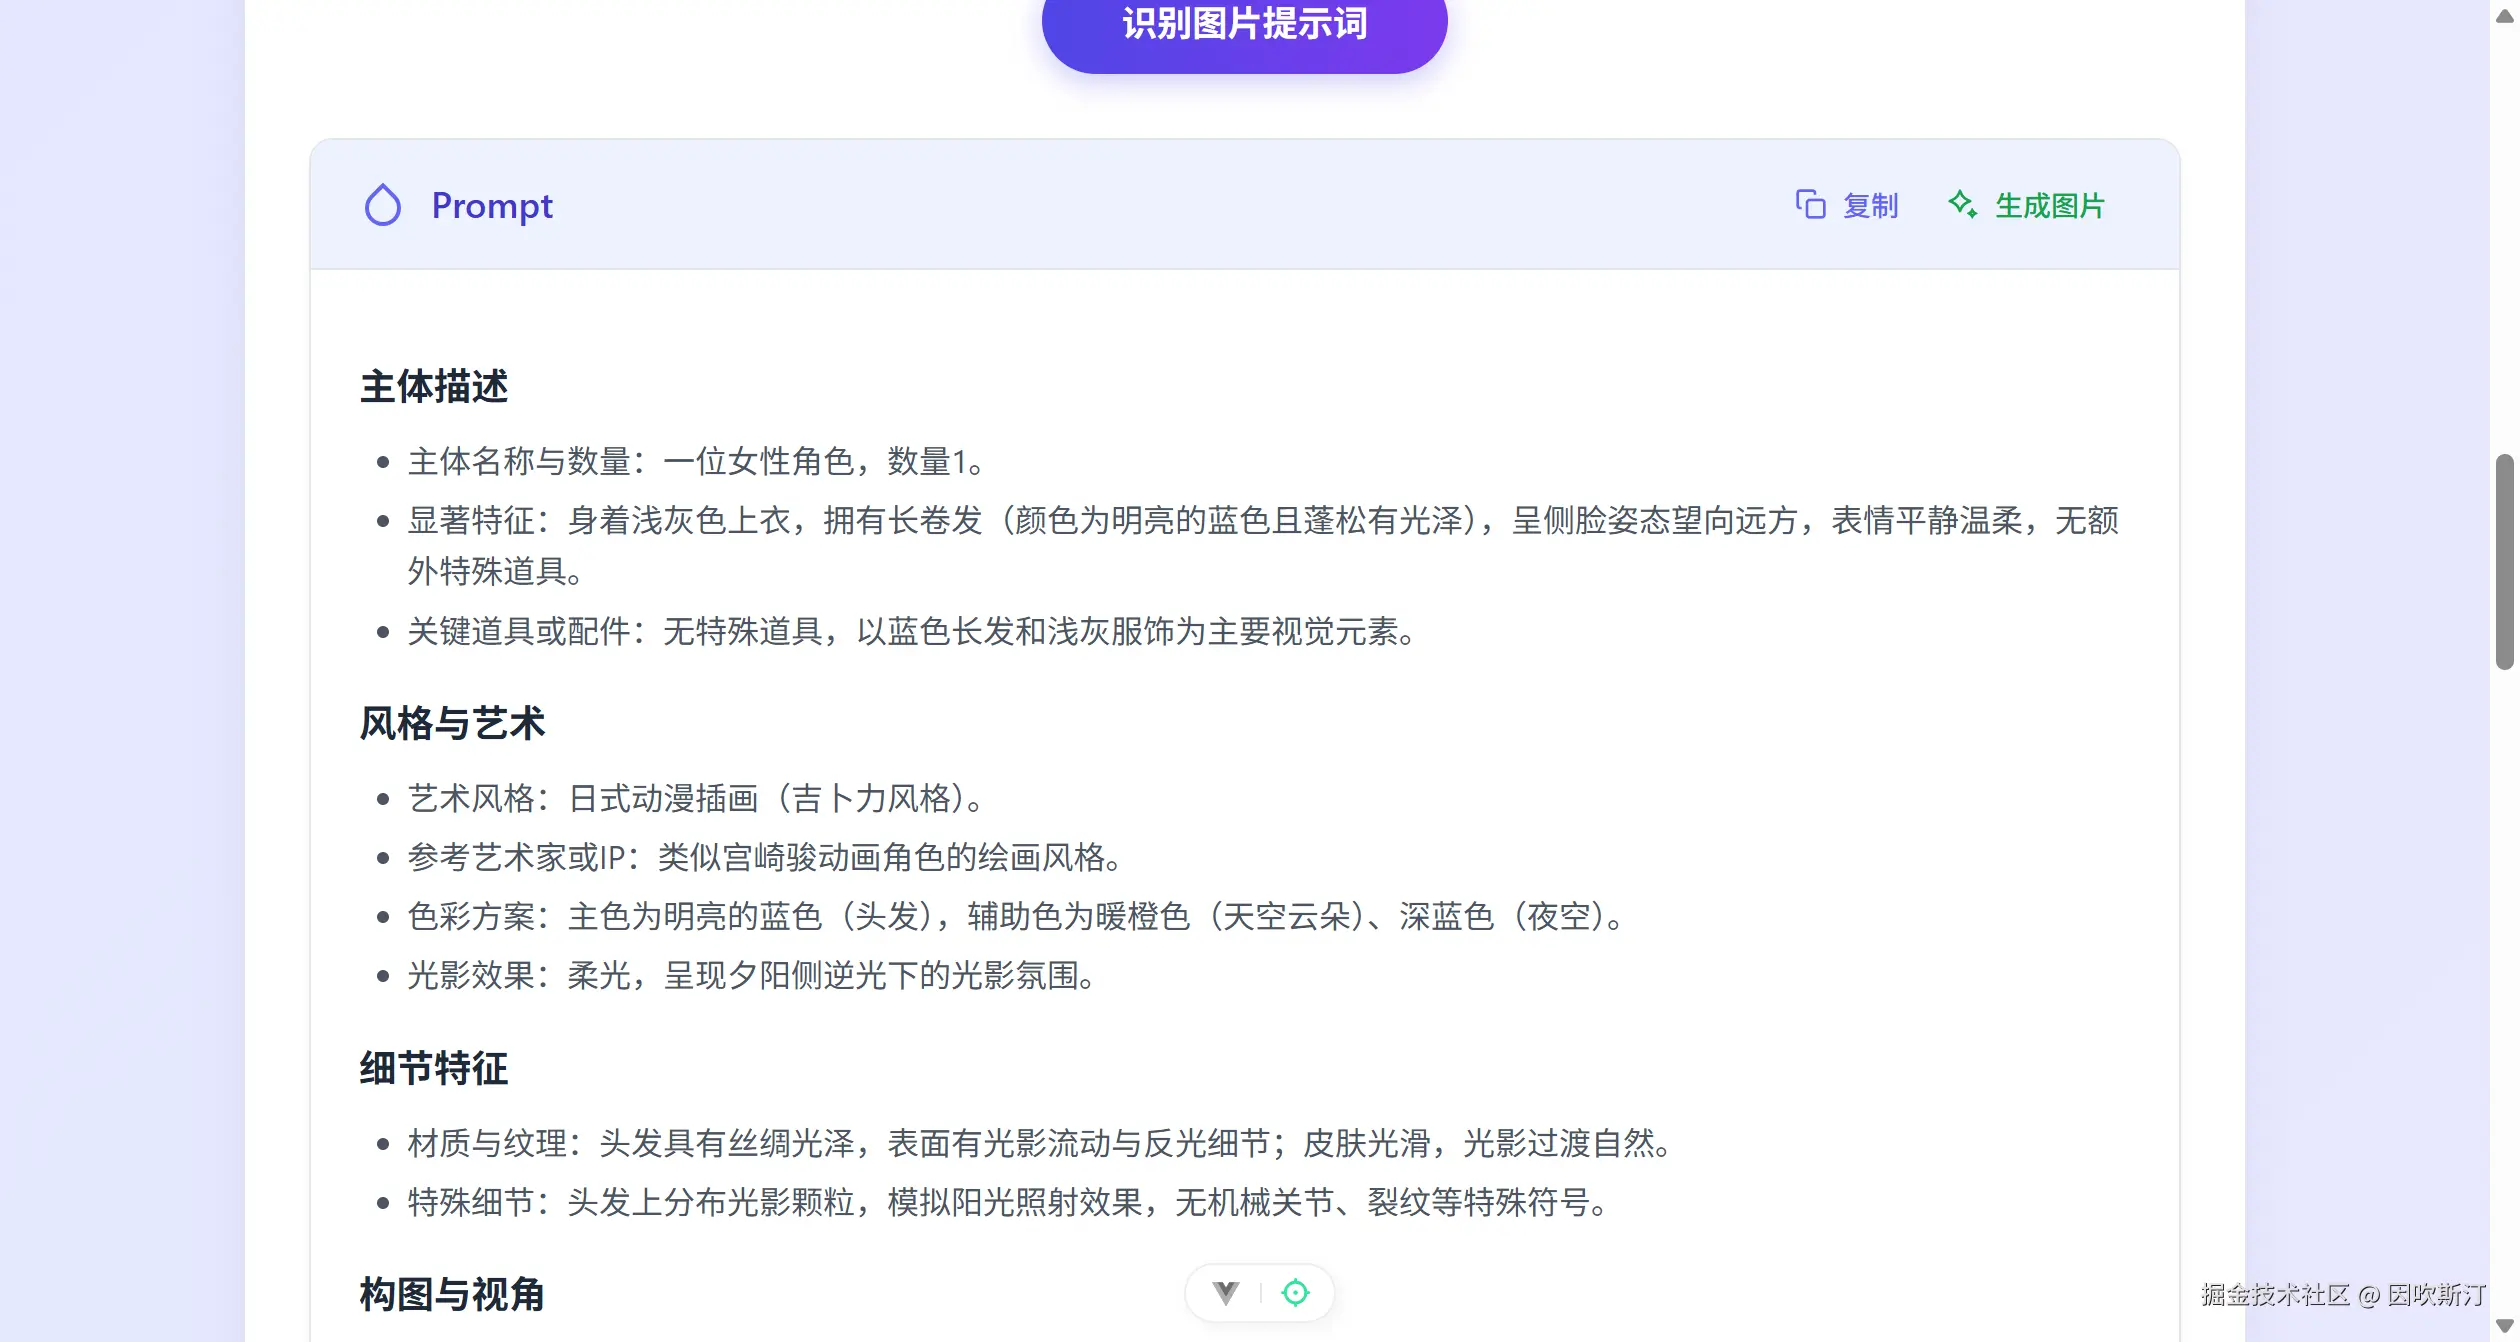Collapse the Prompt panel from its header
Screen dimensions: 2520x1342
coord(1245,206)
